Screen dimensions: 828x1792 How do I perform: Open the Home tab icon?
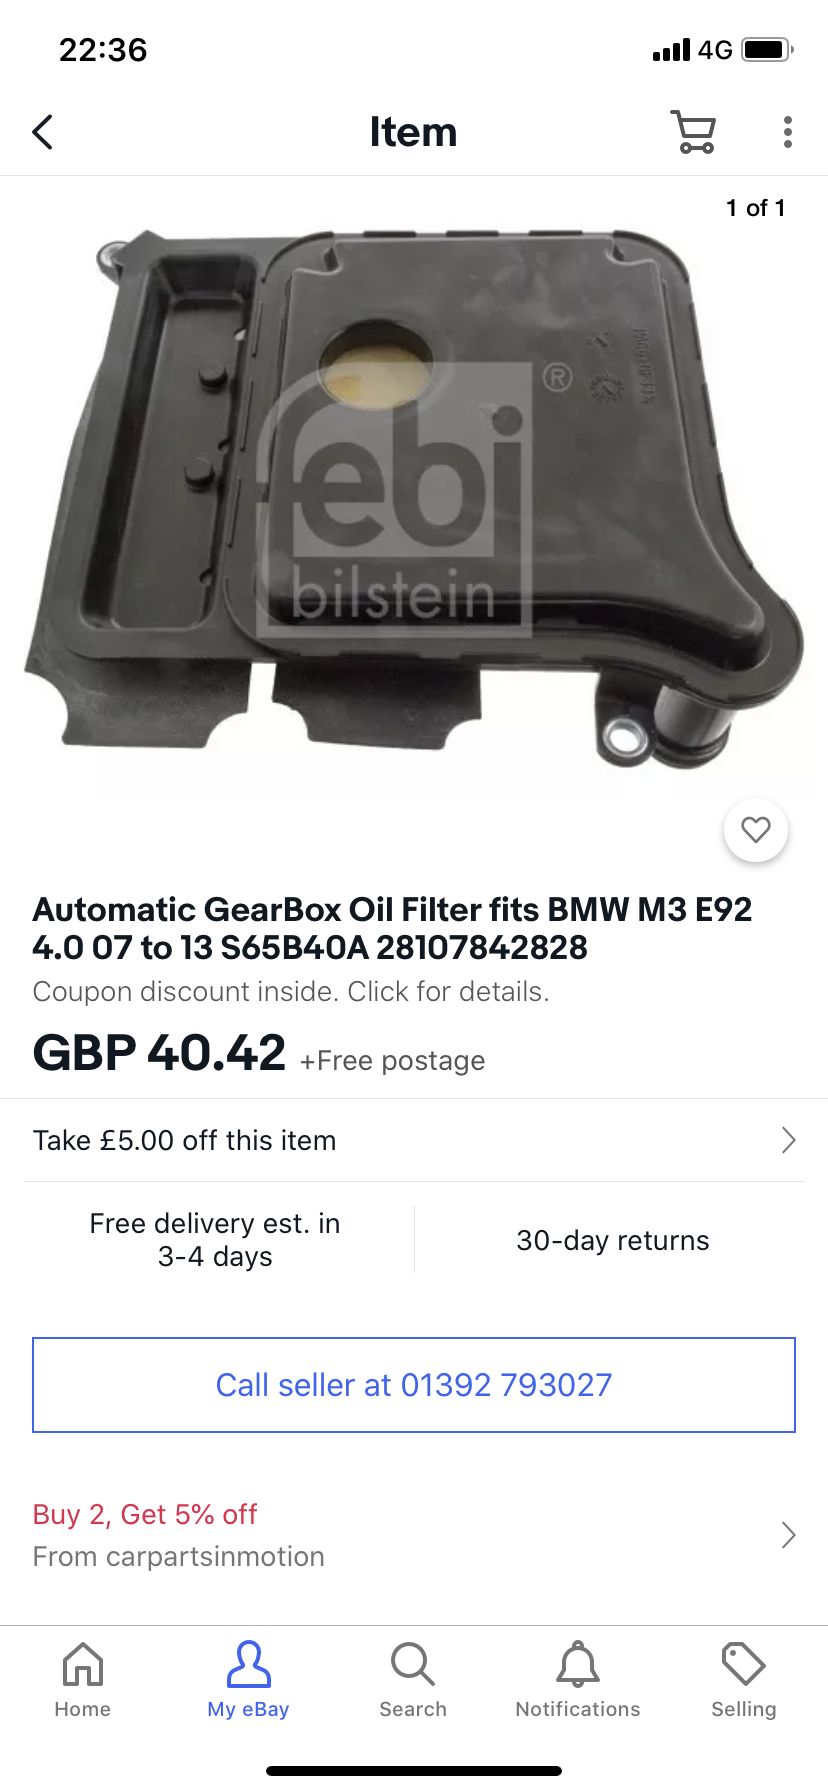83,1664
